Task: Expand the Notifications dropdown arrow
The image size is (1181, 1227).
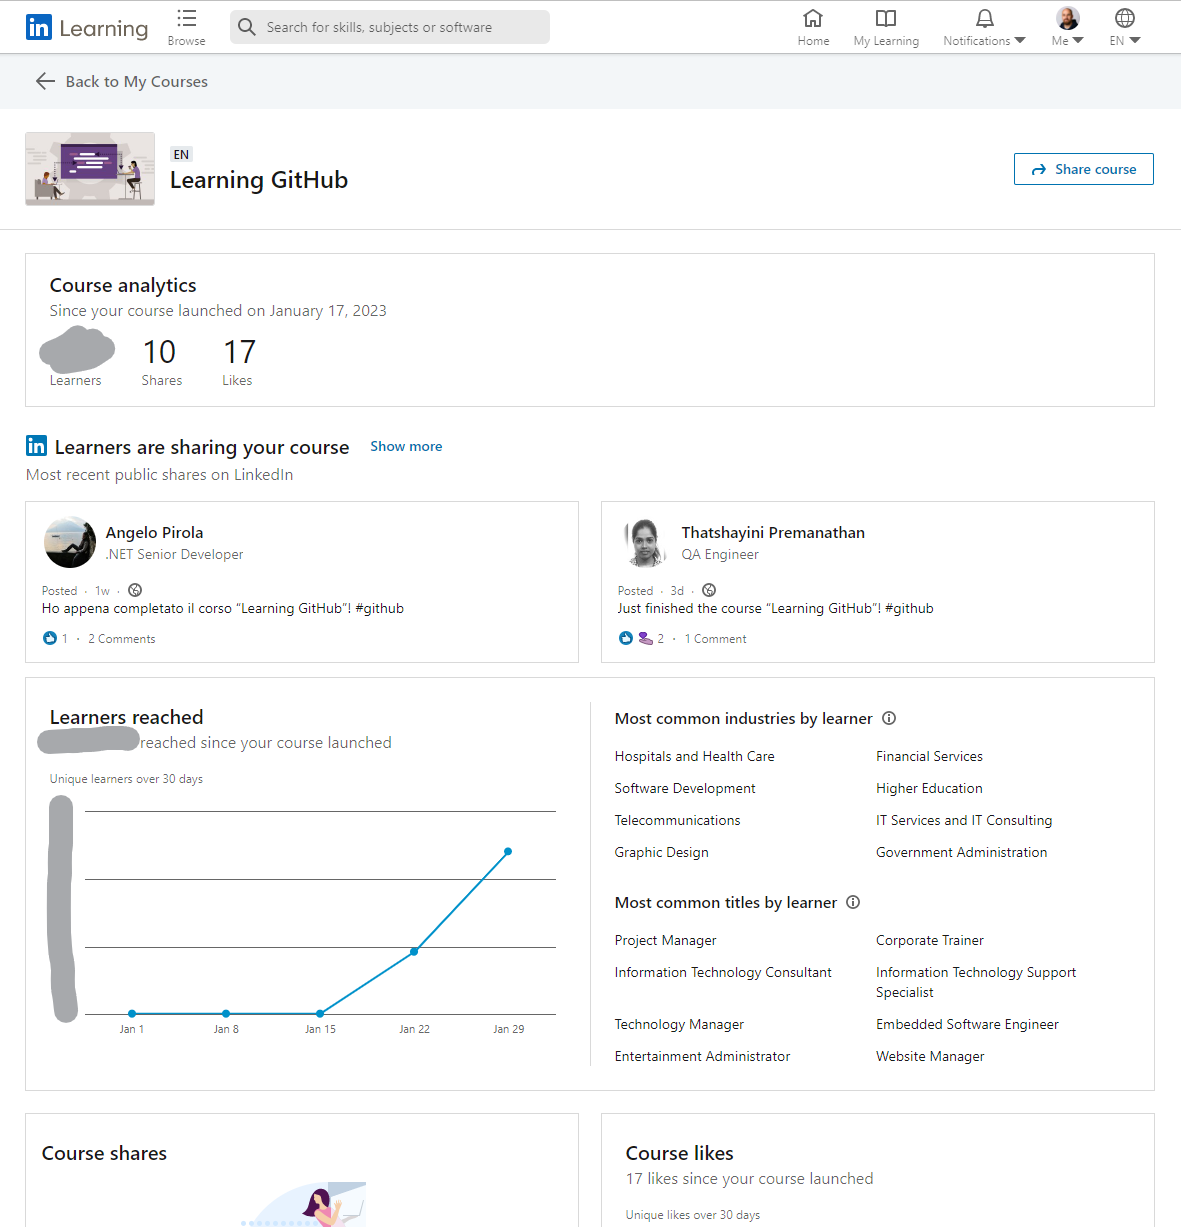Action: coord(1020,41)
